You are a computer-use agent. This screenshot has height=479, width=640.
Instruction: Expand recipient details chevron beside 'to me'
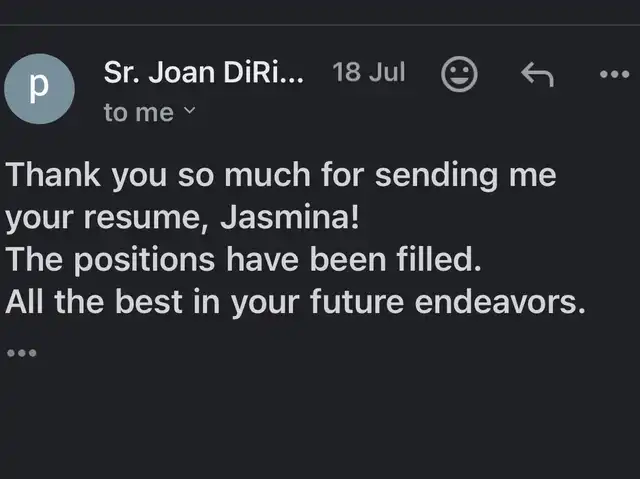click(189, 110)
